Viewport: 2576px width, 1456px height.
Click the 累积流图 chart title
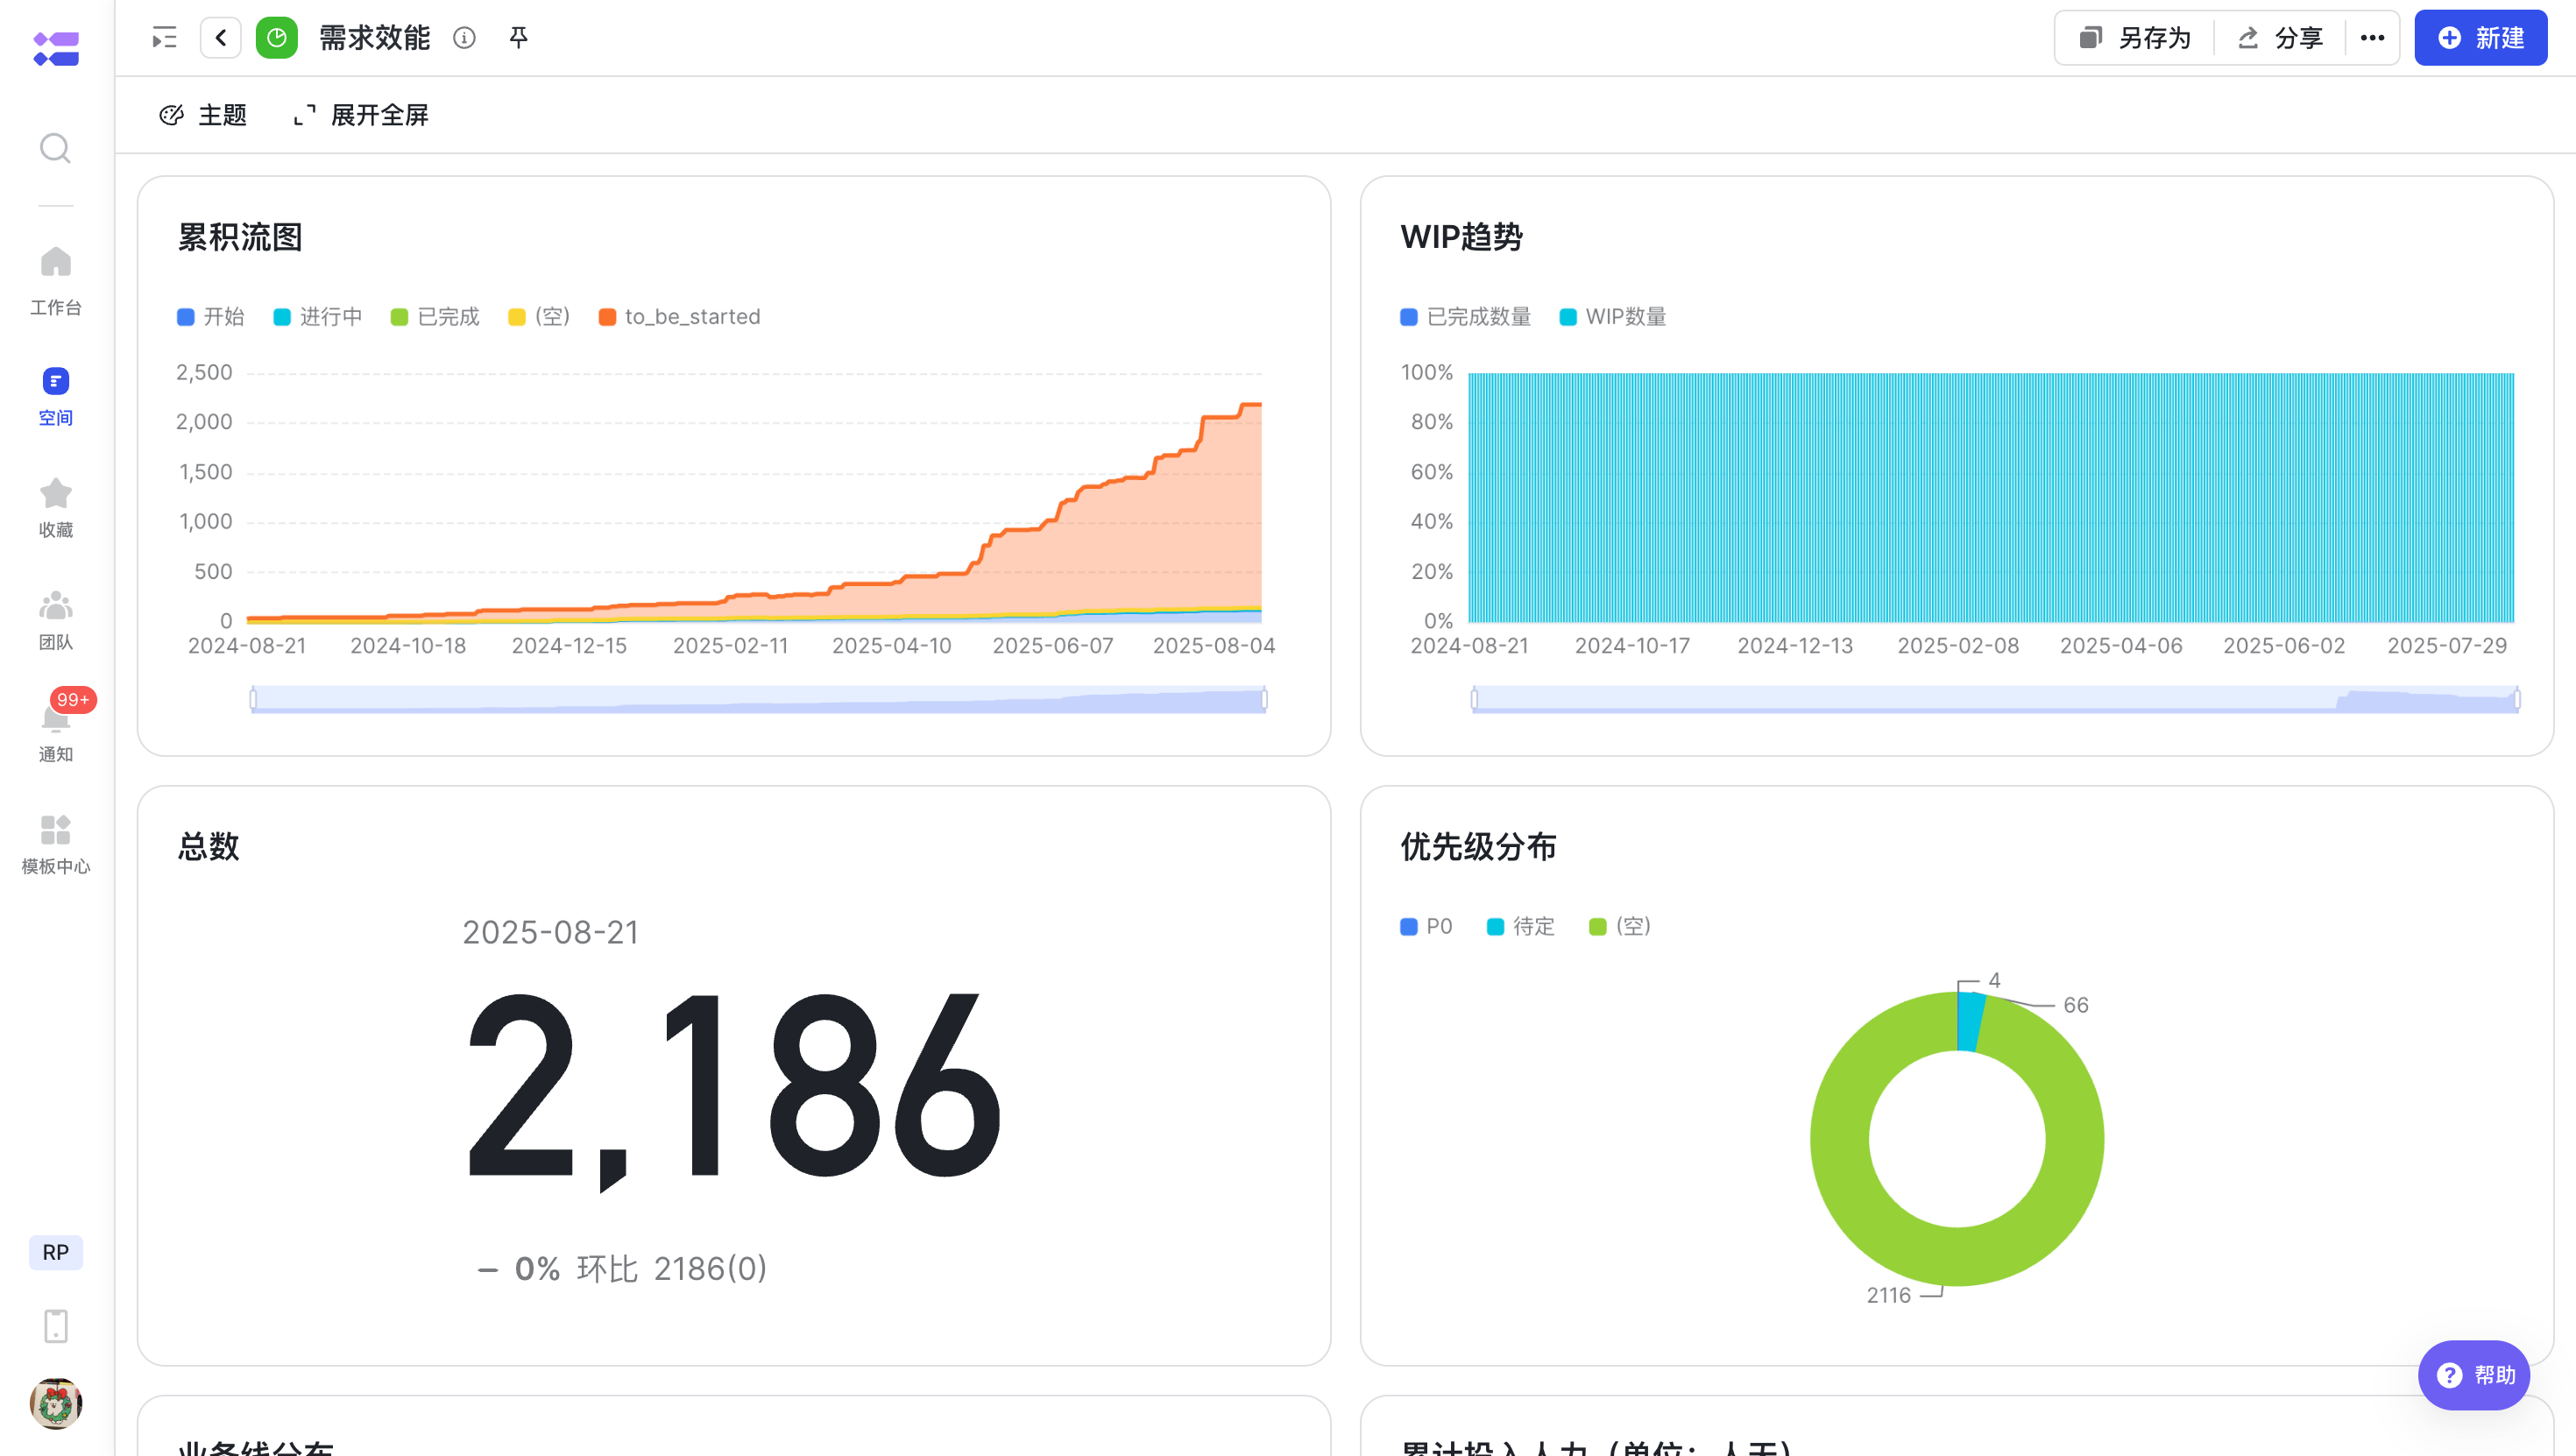[240, 238]
